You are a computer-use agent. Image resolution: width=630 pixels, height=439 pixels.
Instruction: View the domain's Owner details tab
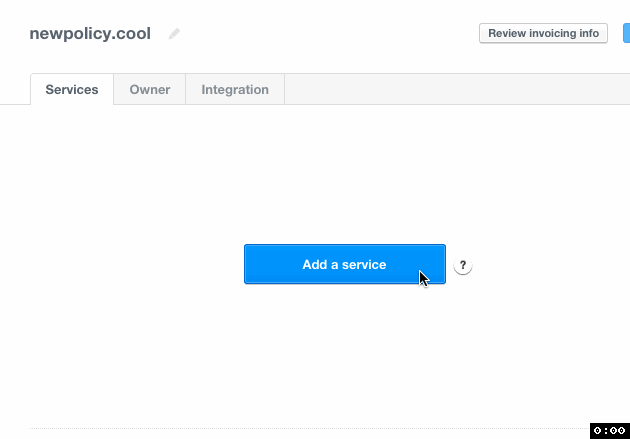click(x=150, y=90)
